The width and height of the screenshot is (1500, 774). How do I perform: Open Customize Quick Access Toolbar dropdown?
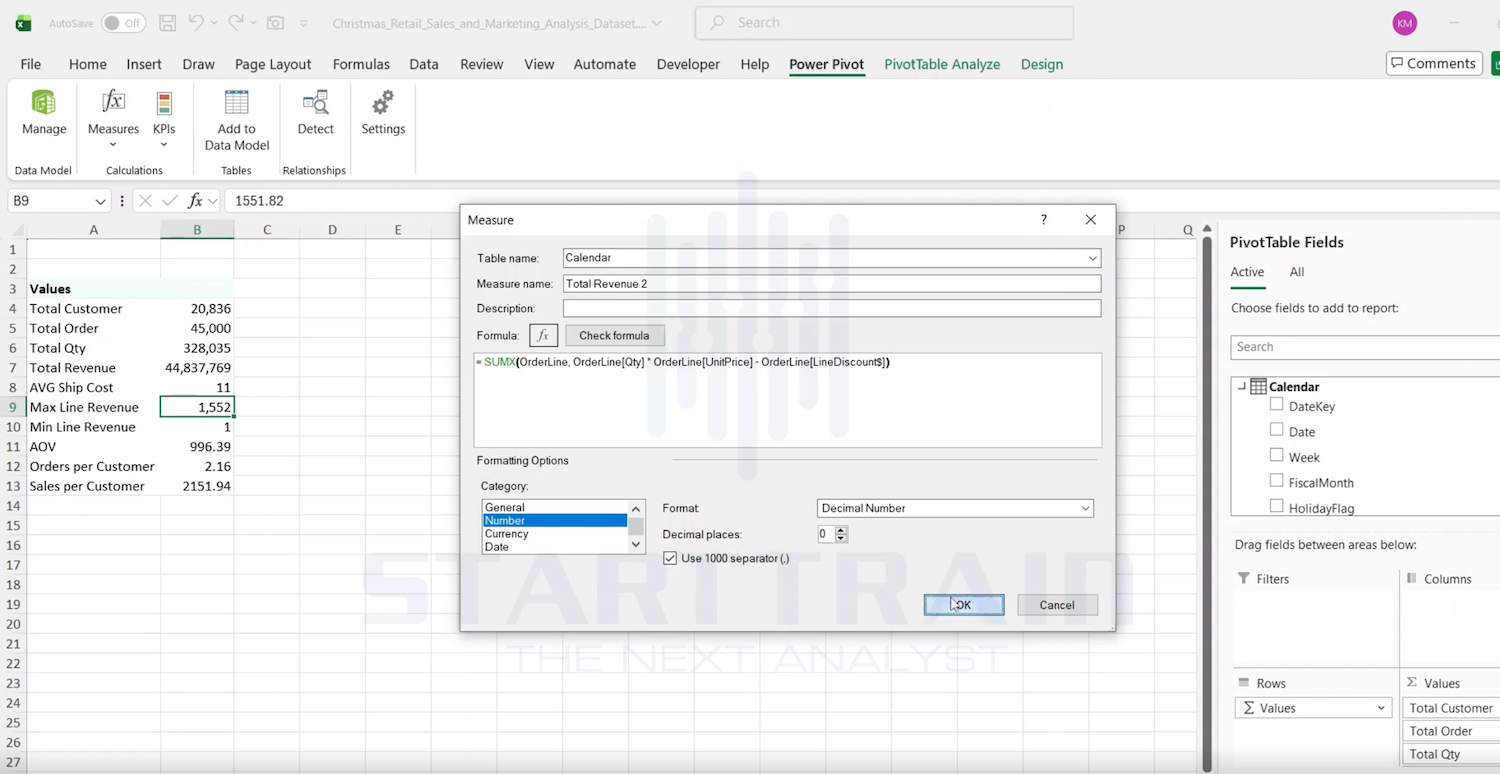coord(304,23)
